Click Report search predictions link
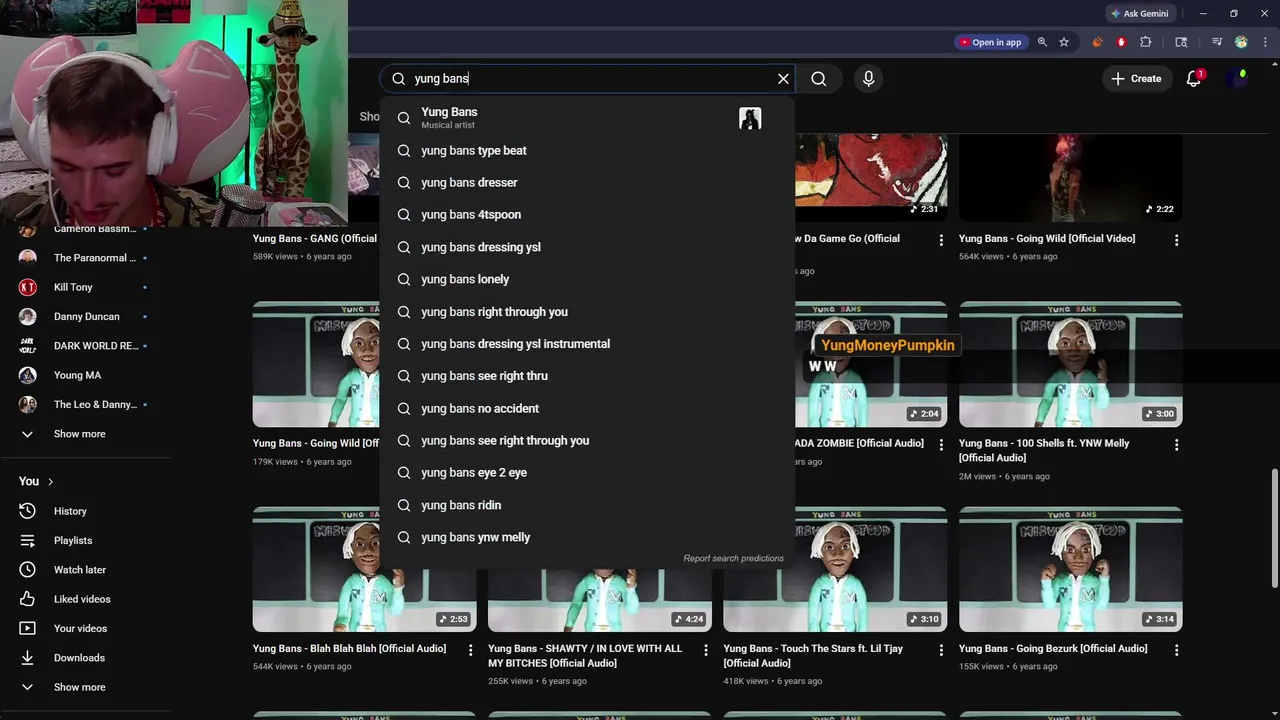The width and height of the screenshot is (1280, 720). pyautogui.click(x=733, y=558)
